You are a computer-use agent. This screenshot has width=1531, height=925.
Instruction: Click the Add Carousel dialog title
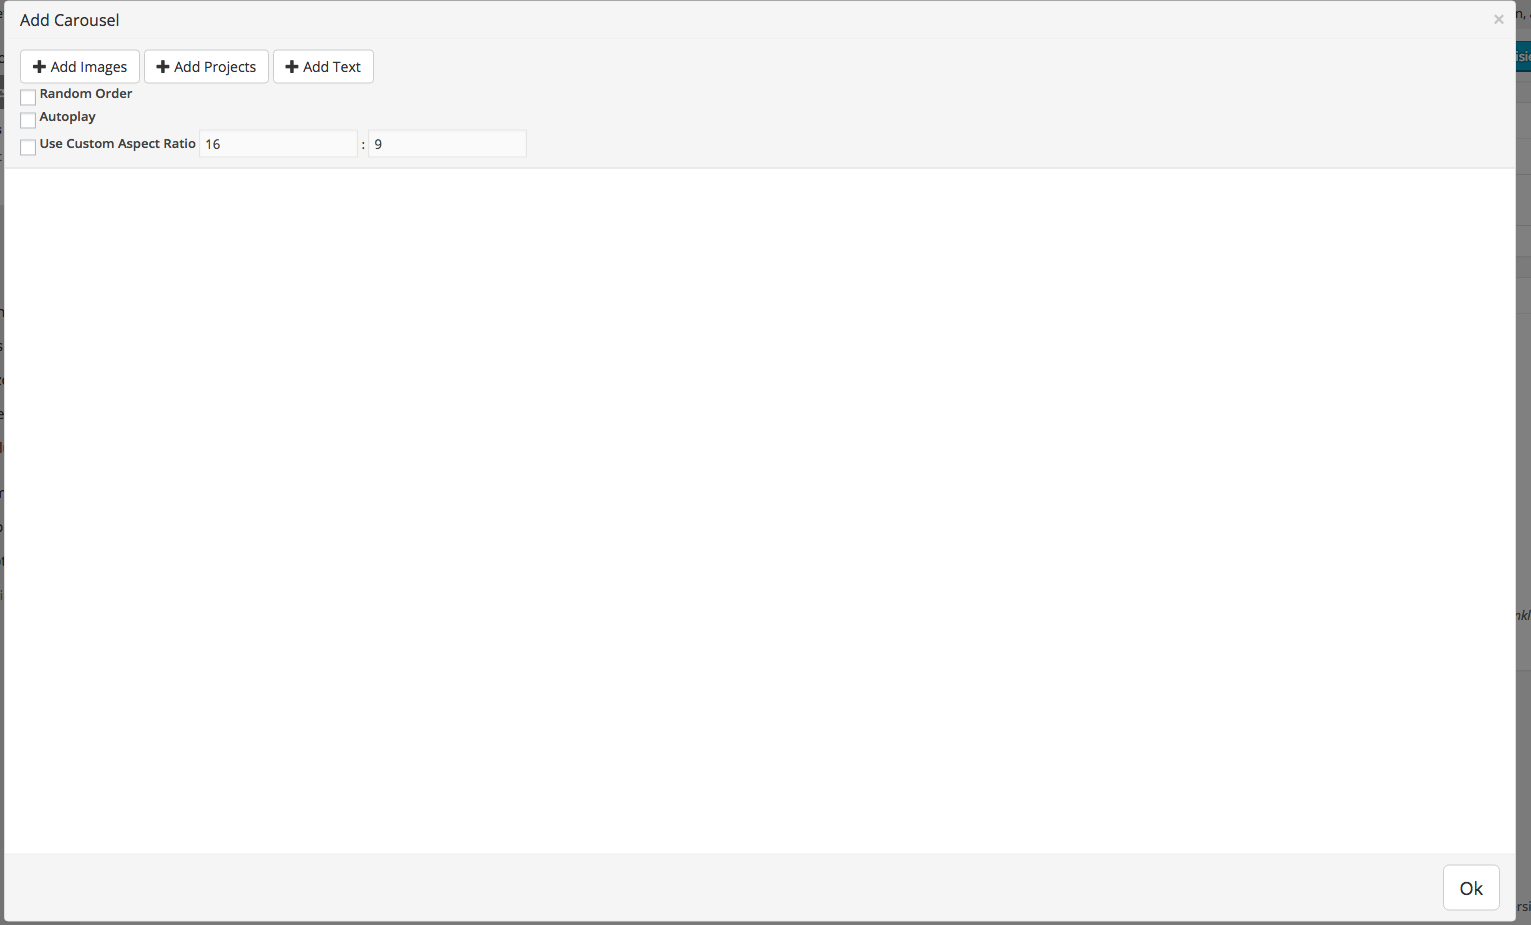(x=70, y=20)
